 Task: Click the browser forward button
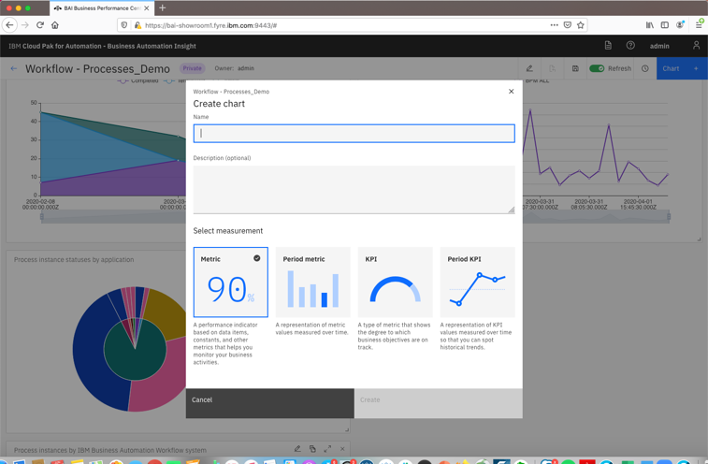25,25
